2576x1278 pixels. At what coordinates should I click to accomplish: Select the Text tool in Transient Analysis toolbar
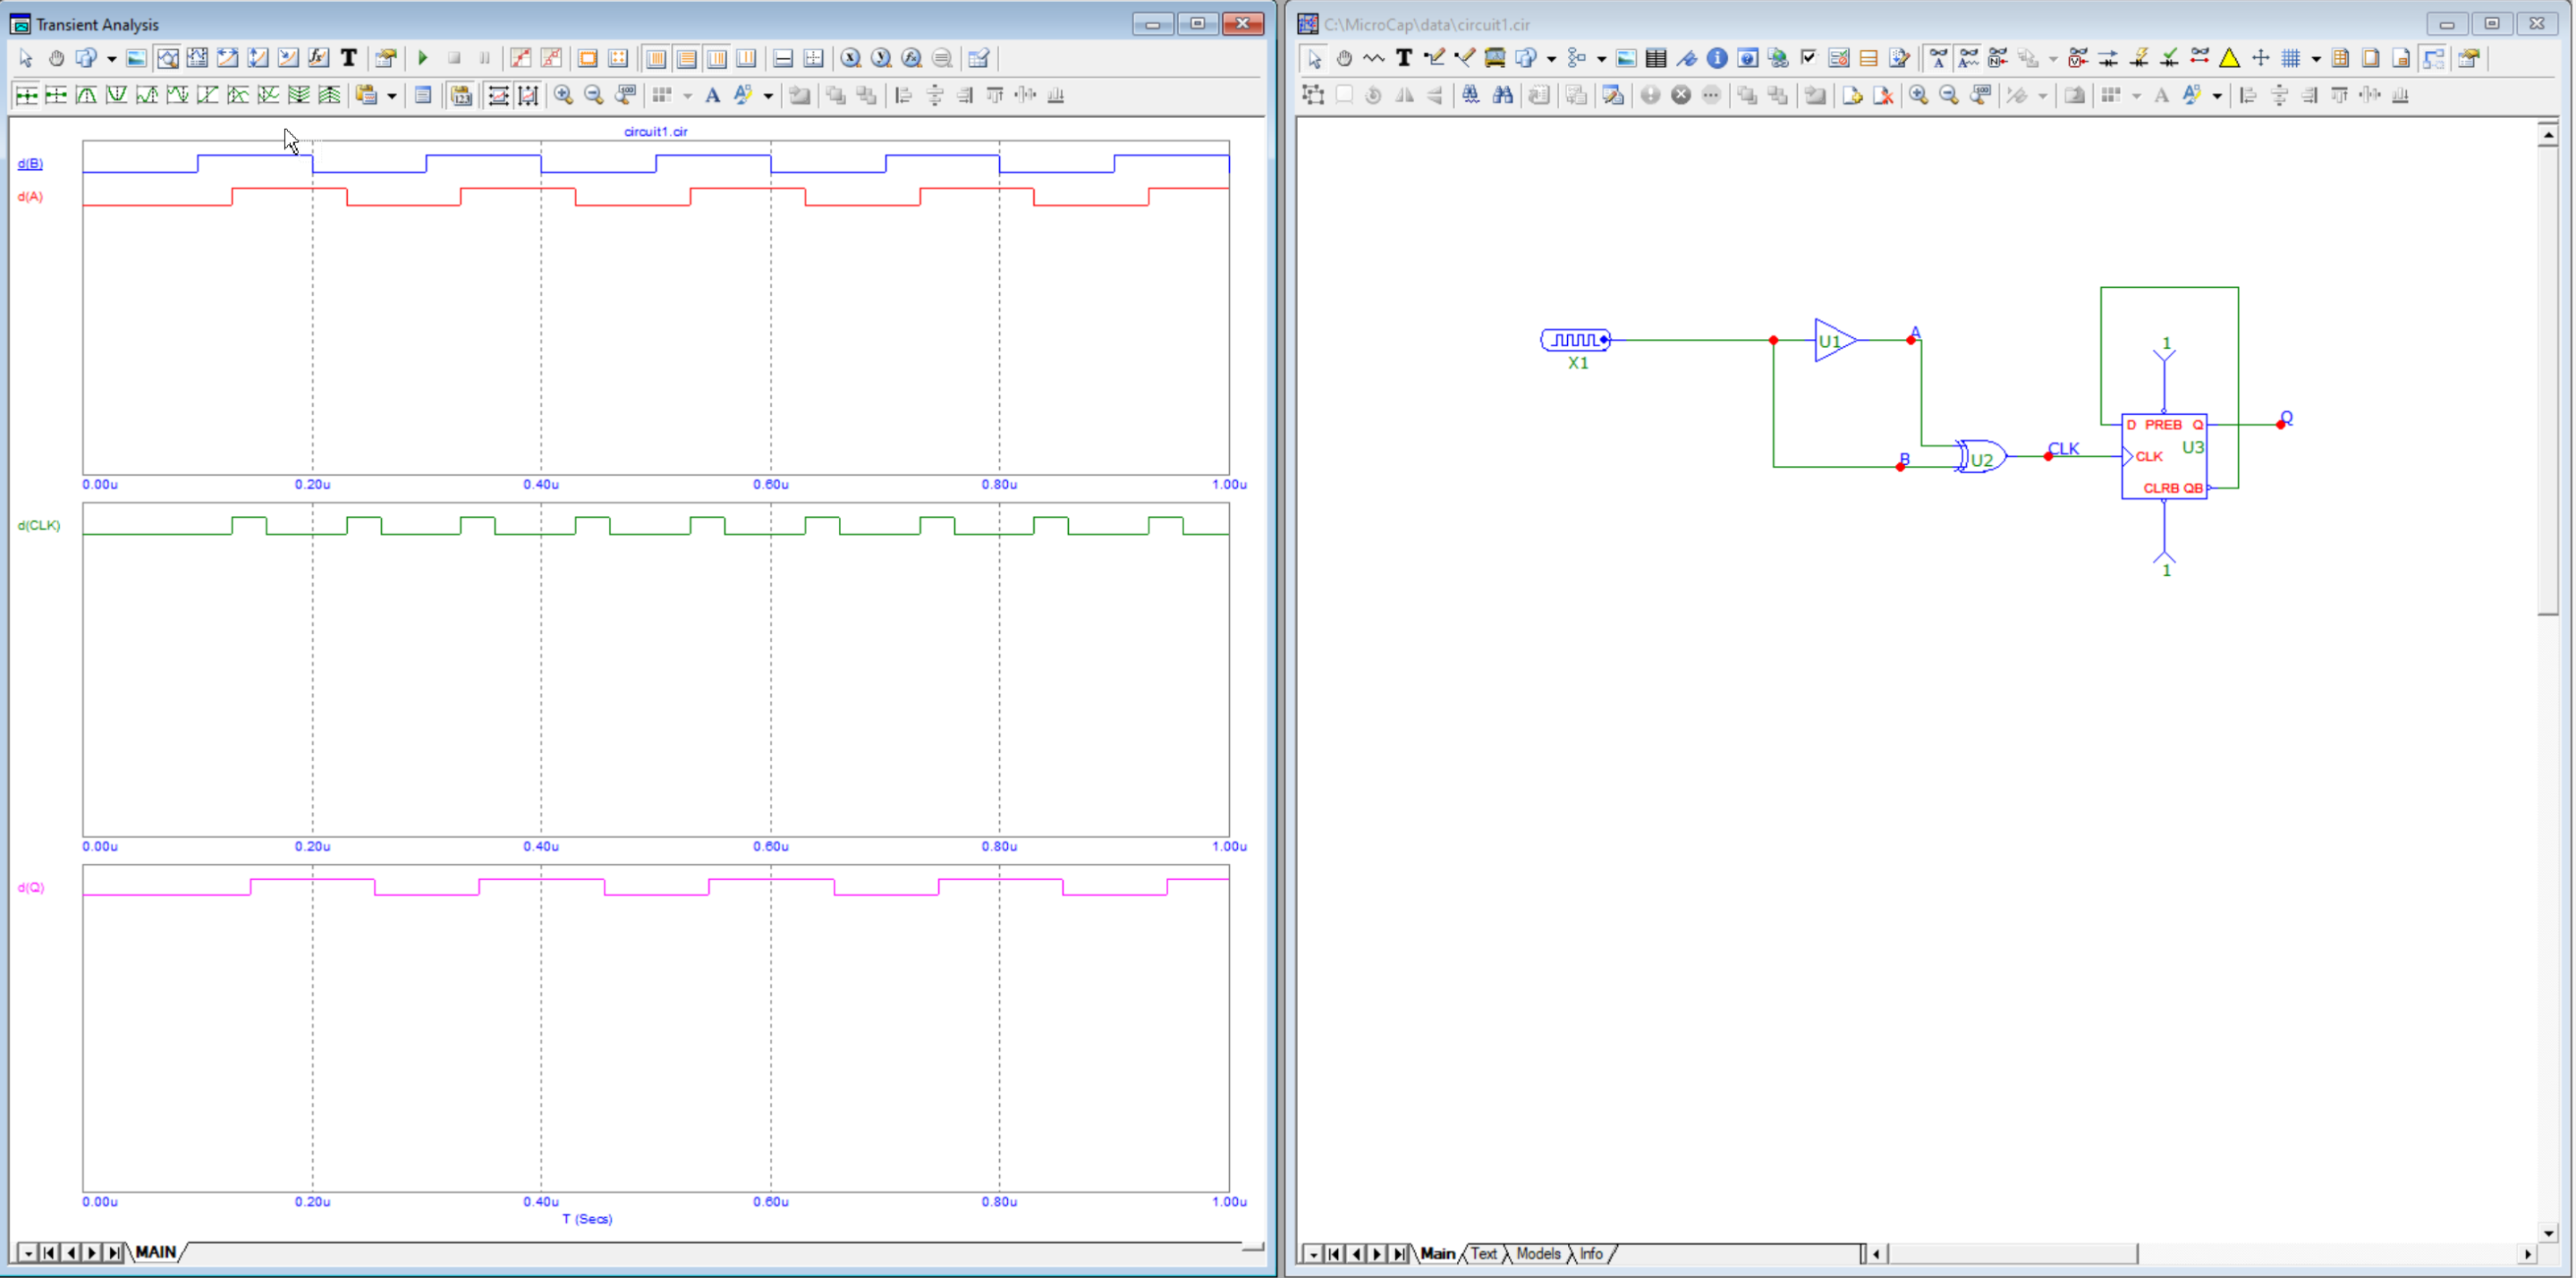click(349, 58)
